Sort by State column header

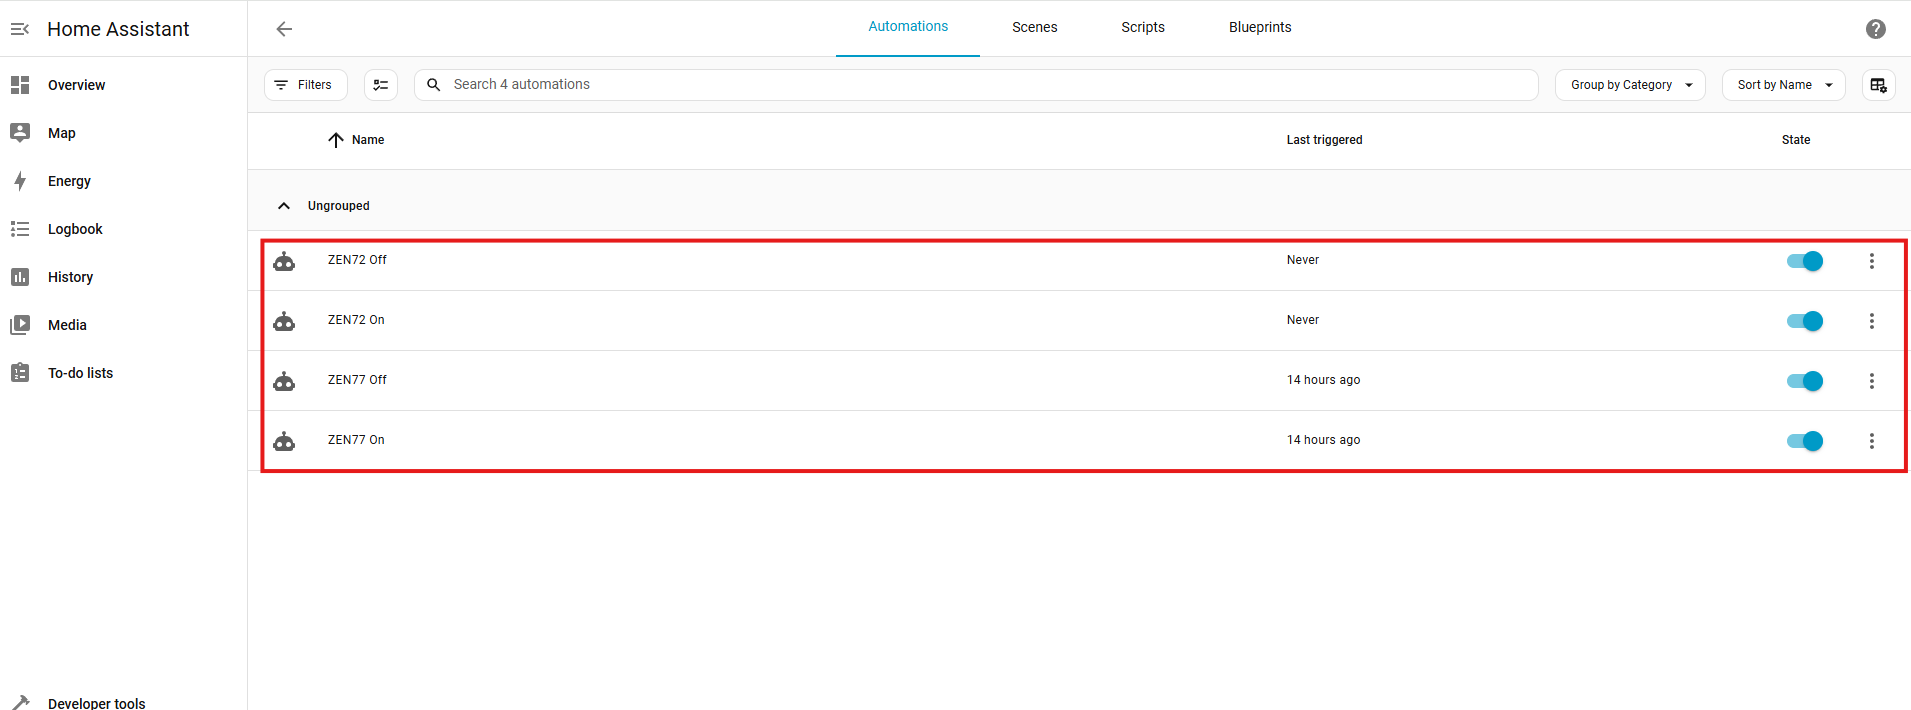point(1796,140)
